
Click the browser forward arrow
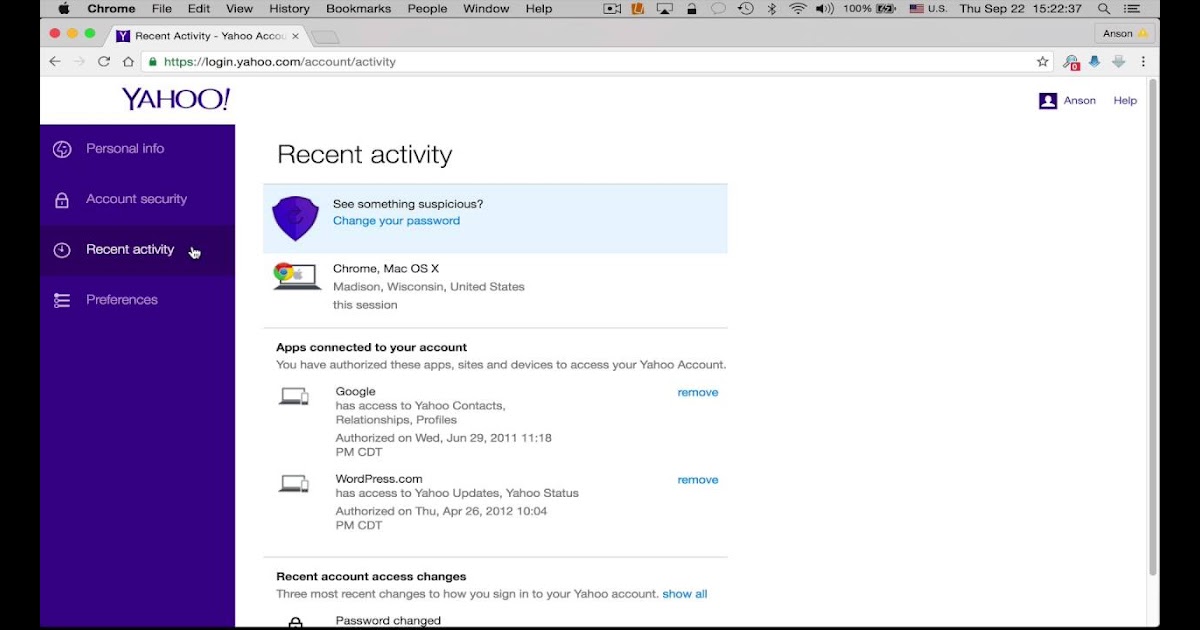point(80,62)
